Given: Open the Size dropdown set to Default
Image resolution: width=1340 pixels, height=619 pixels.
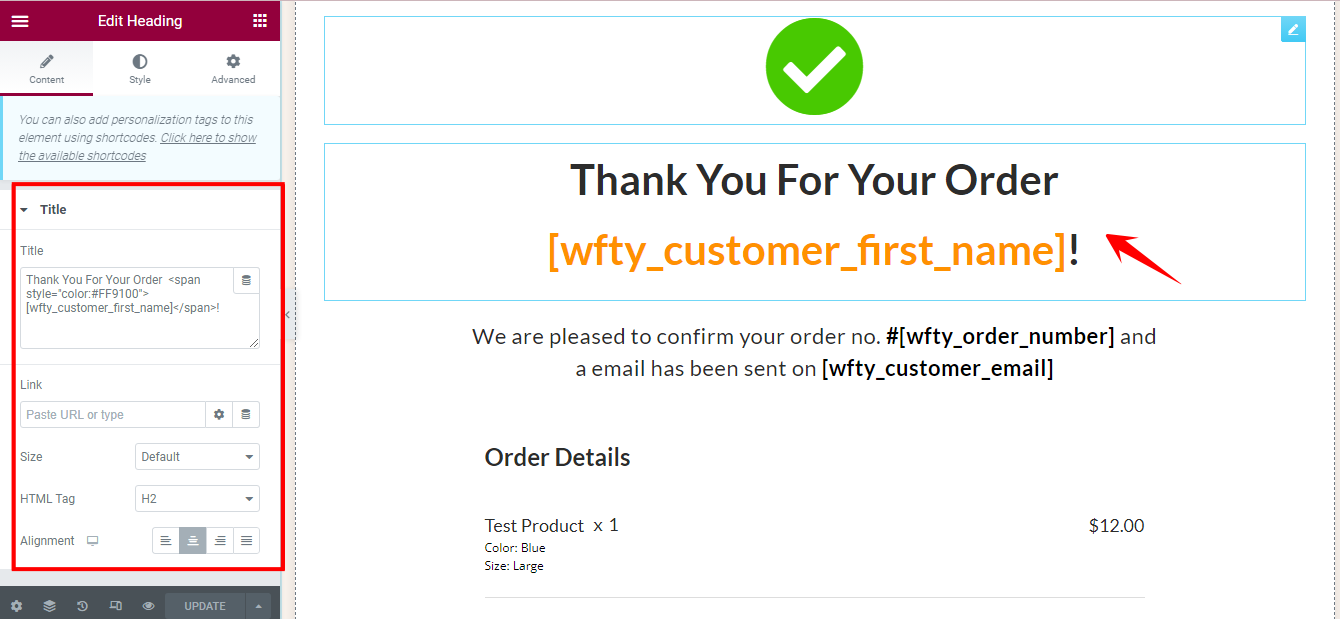Looking at the screenshot, I should [x=197, y=456].
